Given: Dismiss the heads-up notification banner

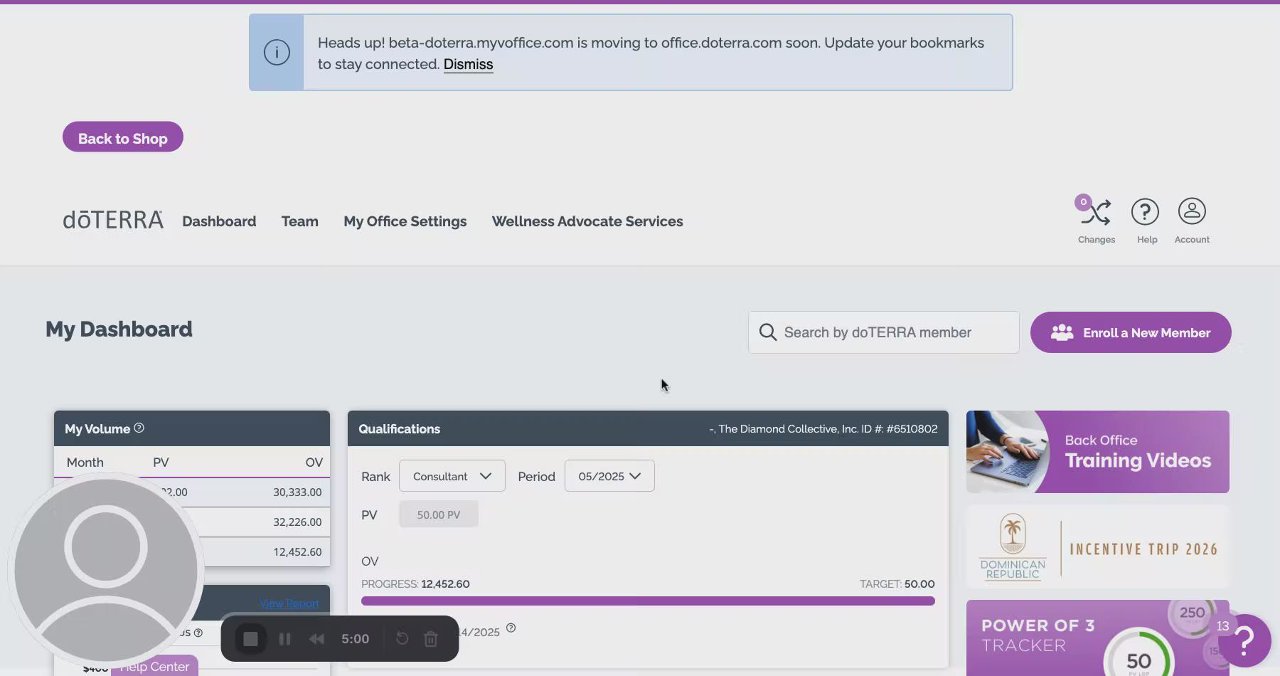Looking at the screenshot, I should (x=468, y=64).
